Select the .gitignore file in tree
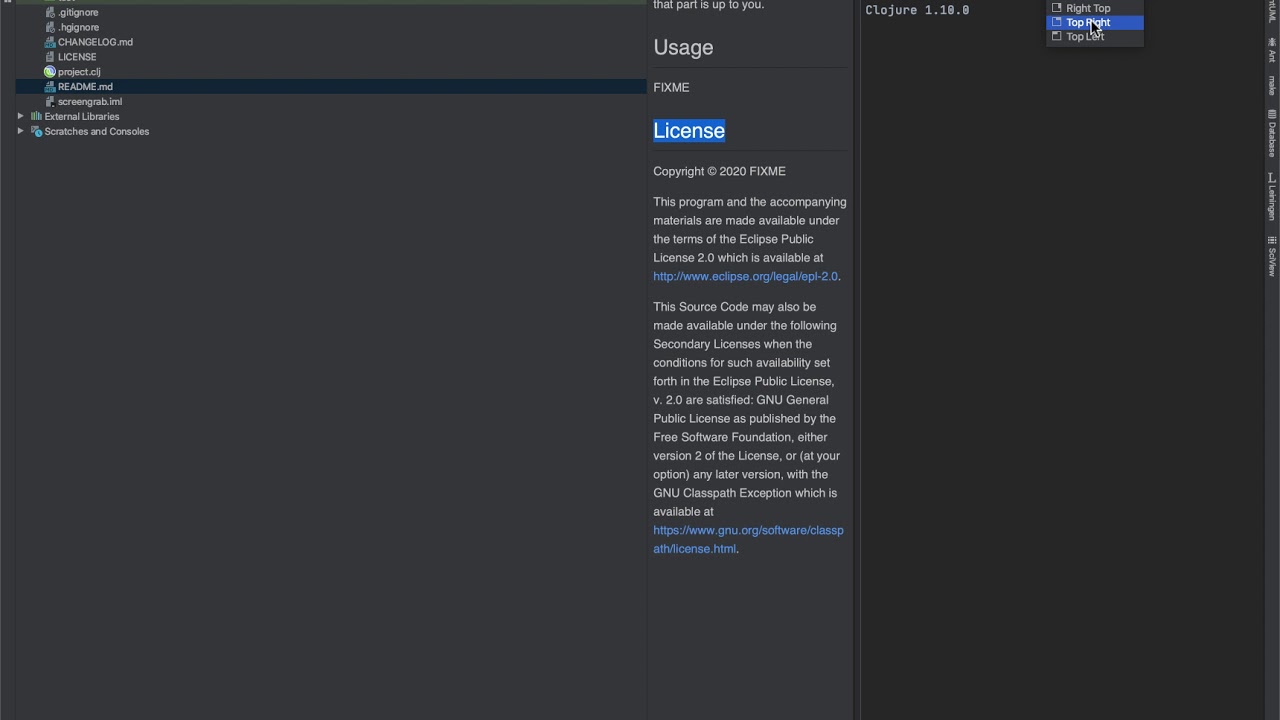 point(78,13)
